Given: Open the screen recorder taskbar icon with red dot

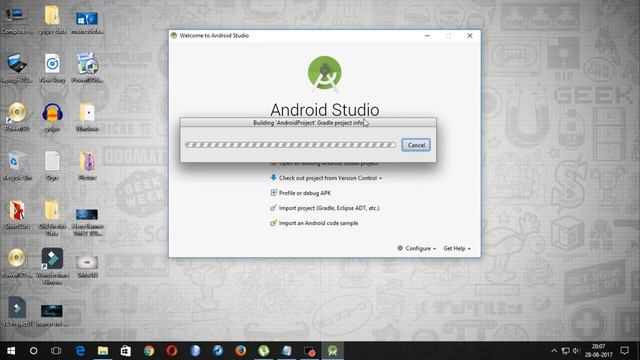Looking at the screenshot, I should click(x=310, y=351).
